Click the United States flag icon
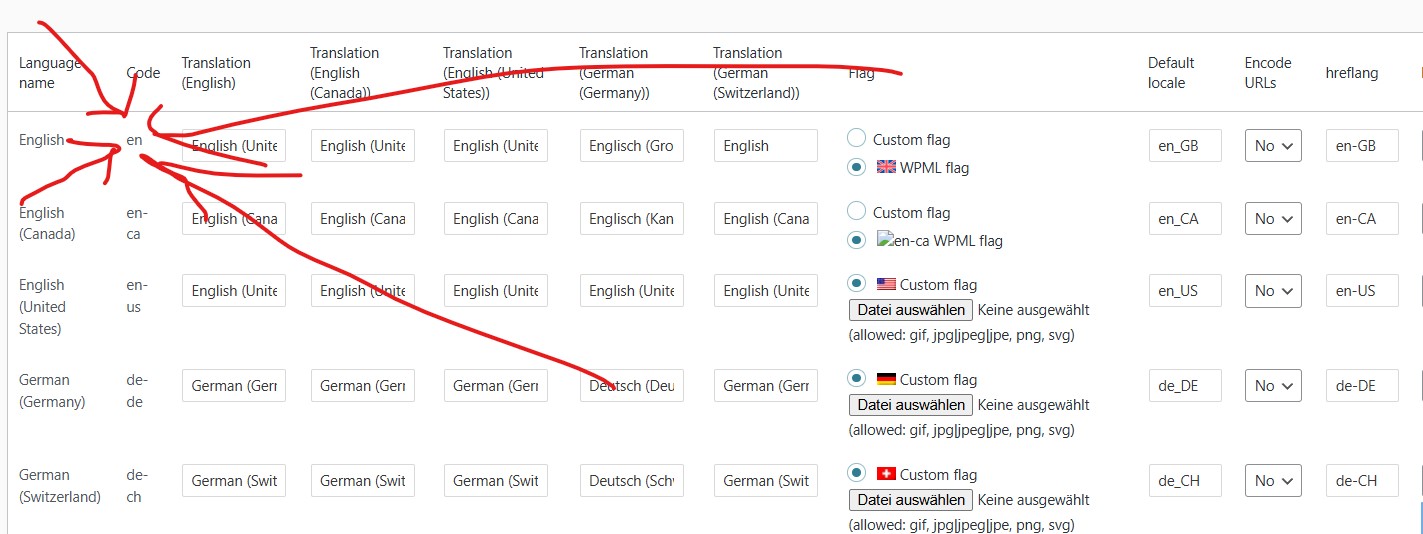Viewport: 1423px width, 534px height. (x=886, y=284)
